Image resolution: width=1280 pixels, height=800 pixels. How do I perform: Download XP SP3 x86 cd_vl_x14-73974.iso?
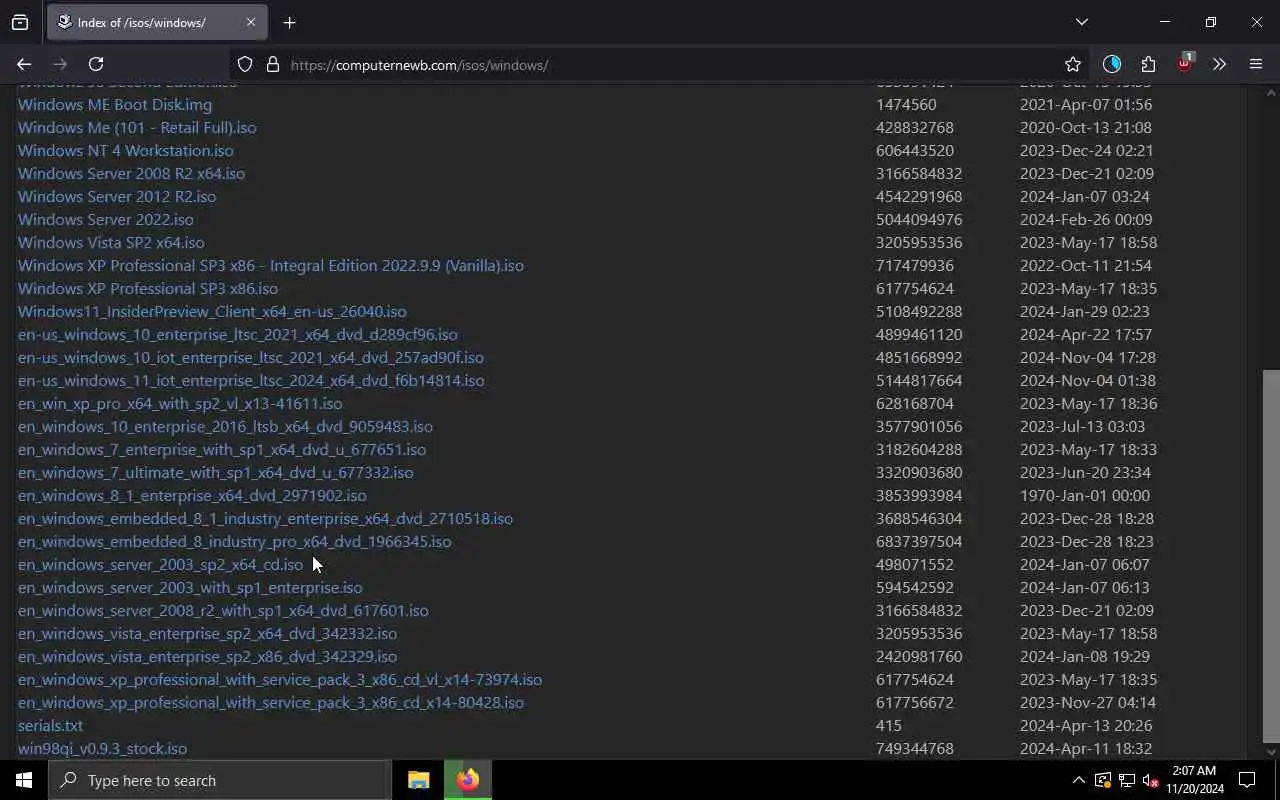click(280, 679)
